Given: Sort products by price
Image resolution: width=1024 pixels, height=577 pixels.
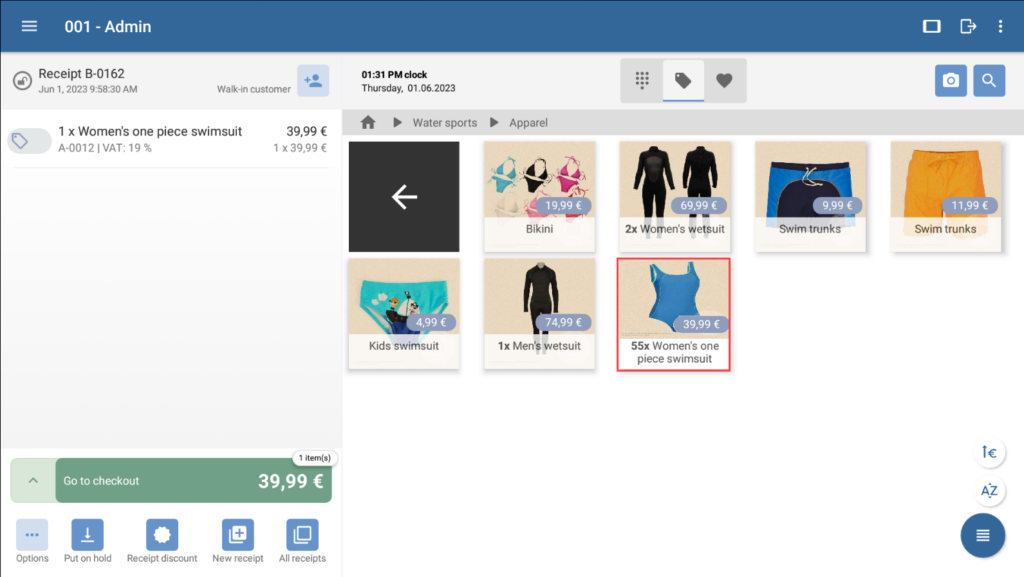Looking at the screenshot, I should [989, 453].
